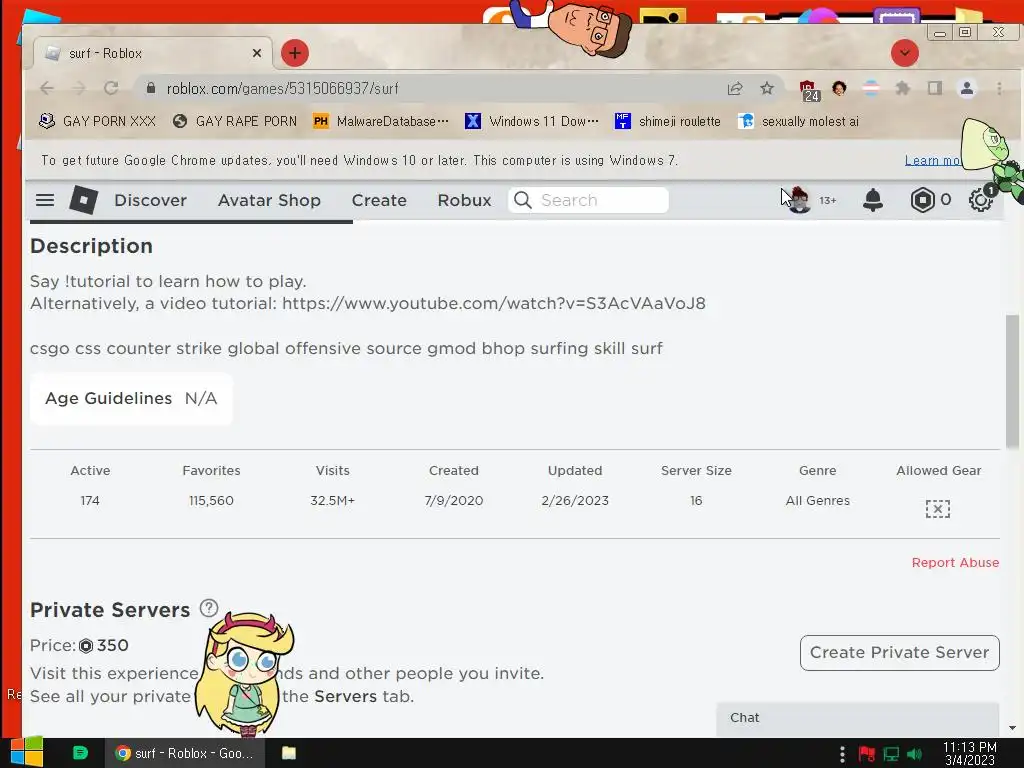
Task: Go back to the previous page
Action: [x=47, y=88]
